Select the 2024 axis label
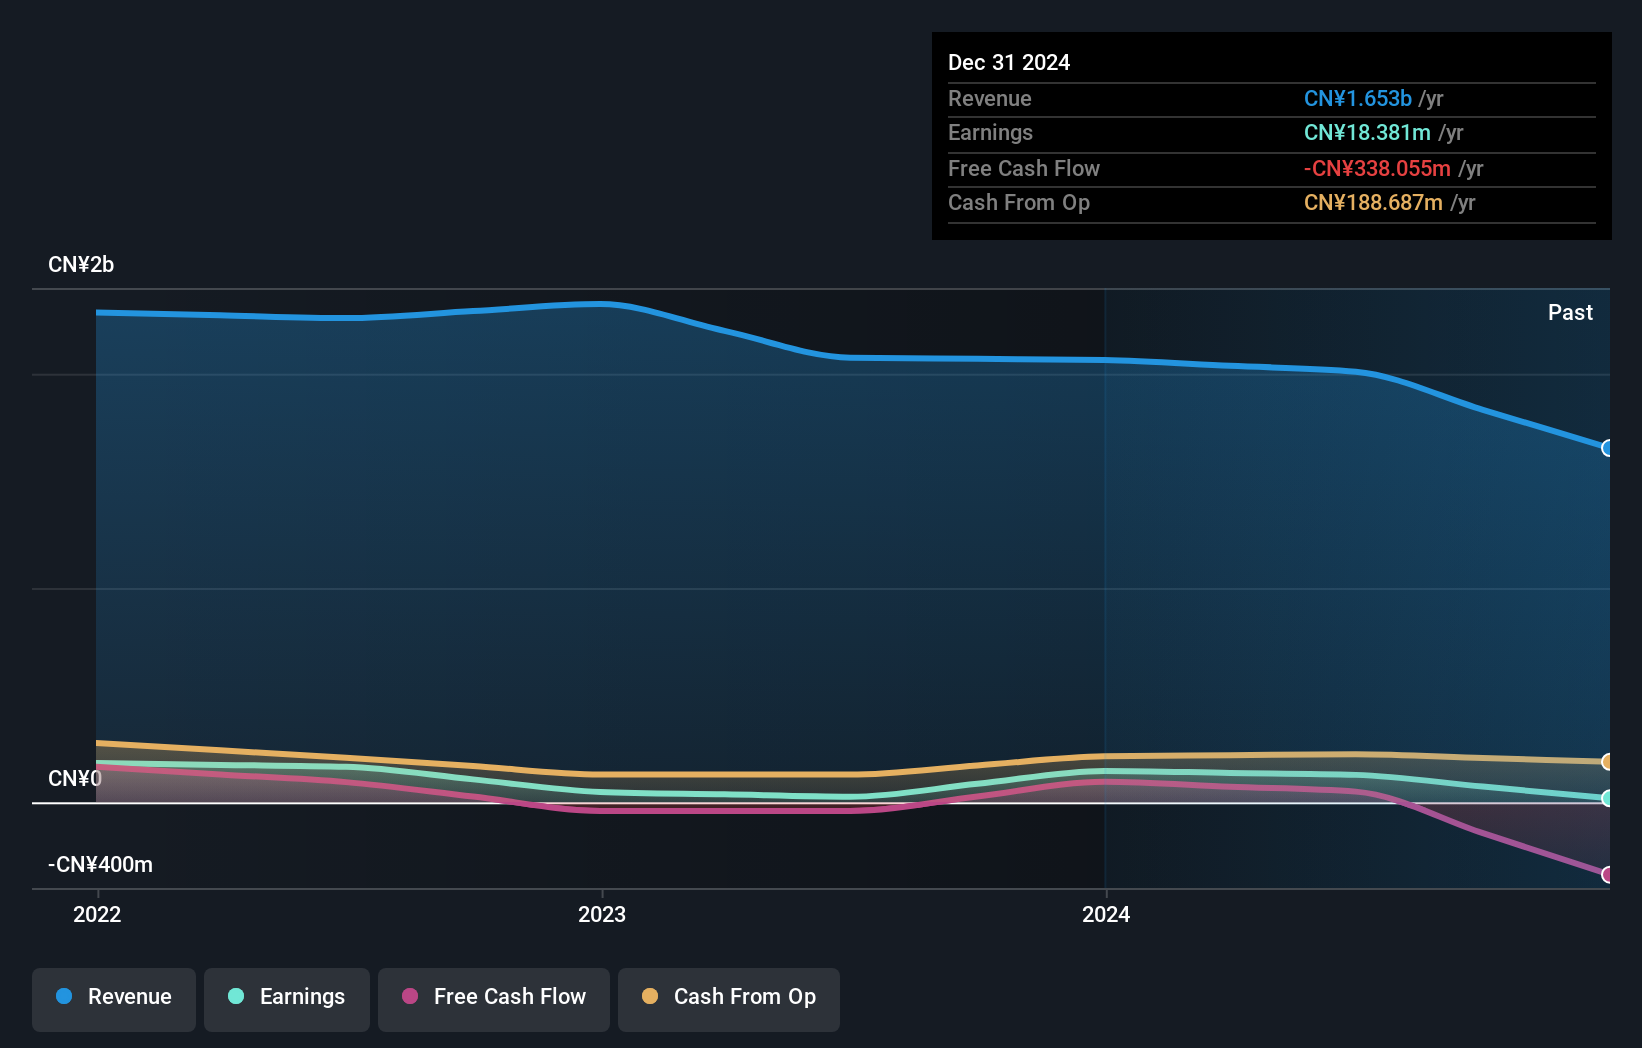The image size is (1642, 1048). pos(1106,914)
